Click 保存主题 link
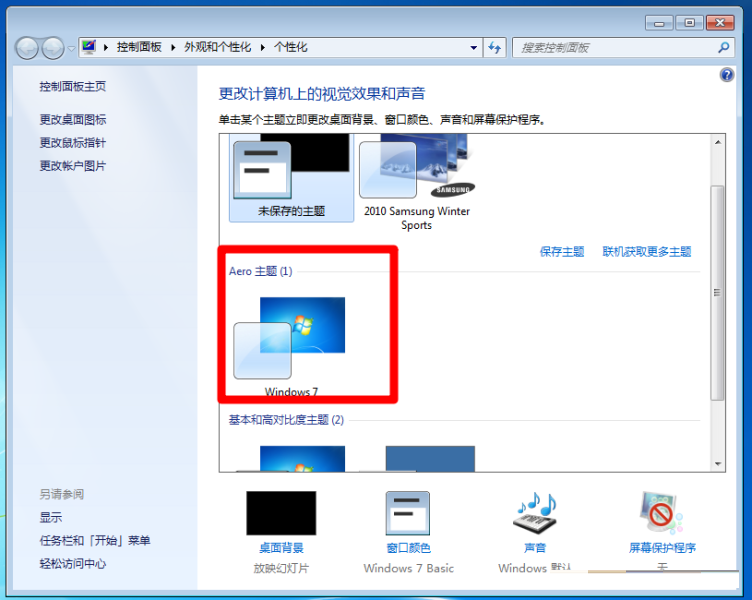The height and width of the screenshot is (600, 752). (x=562, y=252)
